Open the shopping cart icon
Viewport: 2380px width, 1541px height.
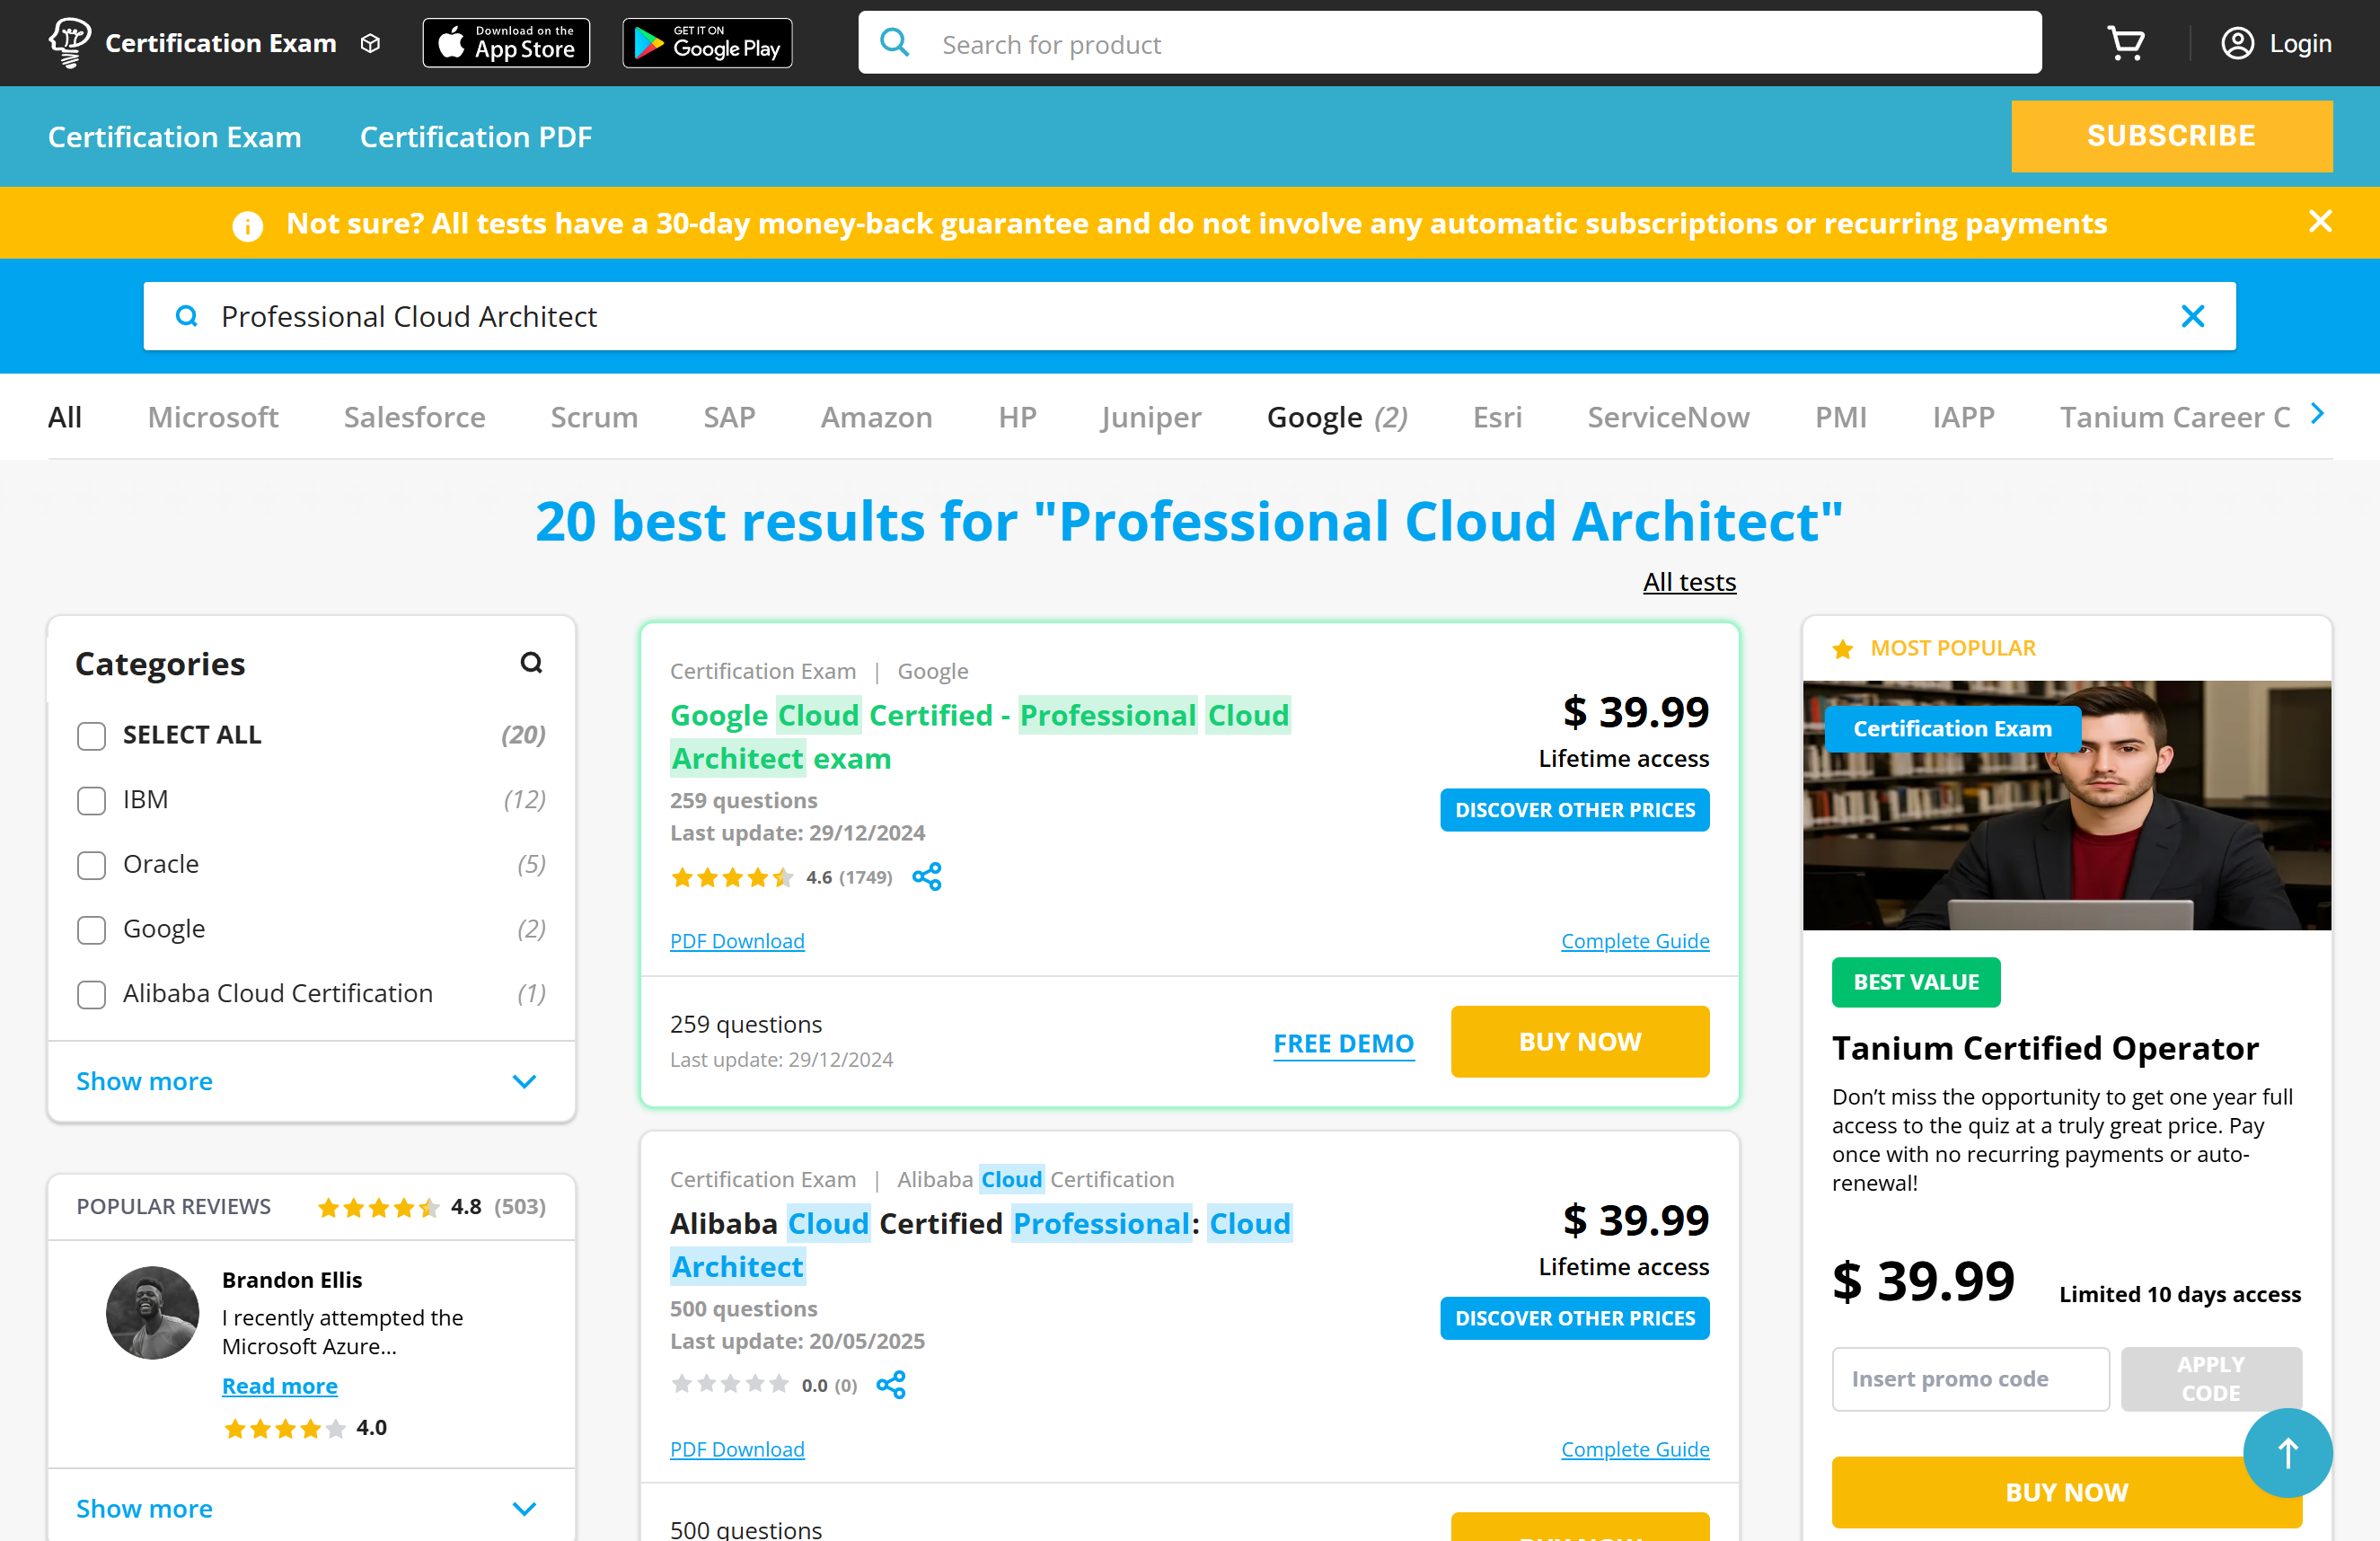(2125, 44)
